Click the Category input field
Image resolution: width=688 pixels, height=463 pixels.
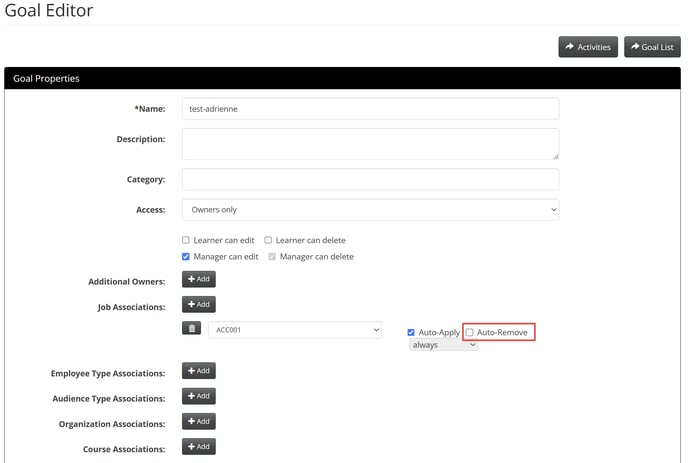(x=370, y=179)
